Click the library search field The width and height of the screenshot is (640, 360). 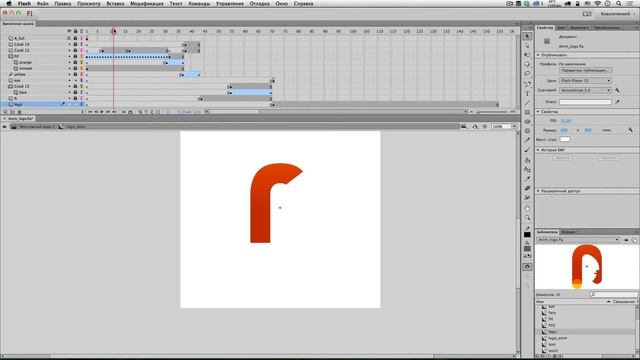click(x=614, y=294)
